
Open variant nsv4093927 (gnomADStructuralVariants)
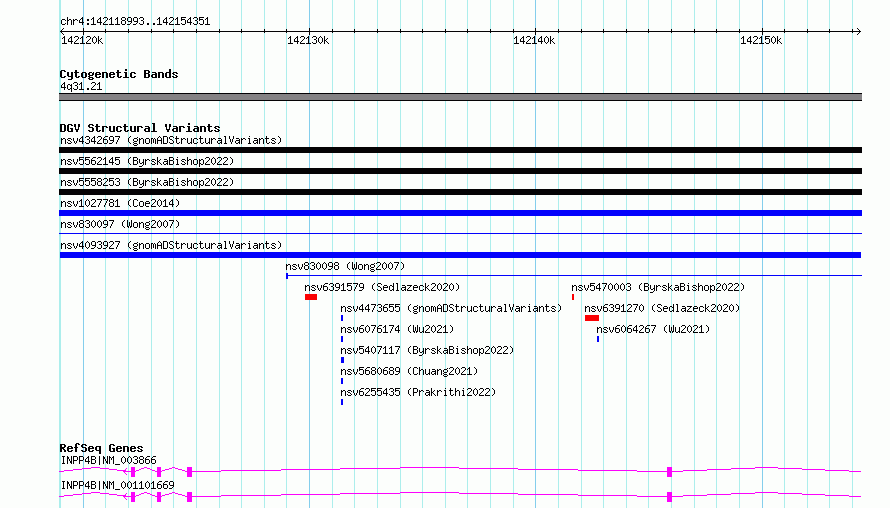pos(171,245)
